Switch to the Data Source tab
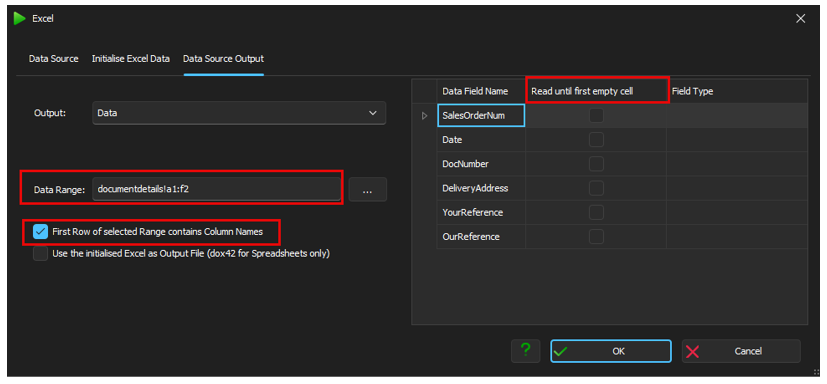Viewport: 827px width, 384px height. (54, 59)
